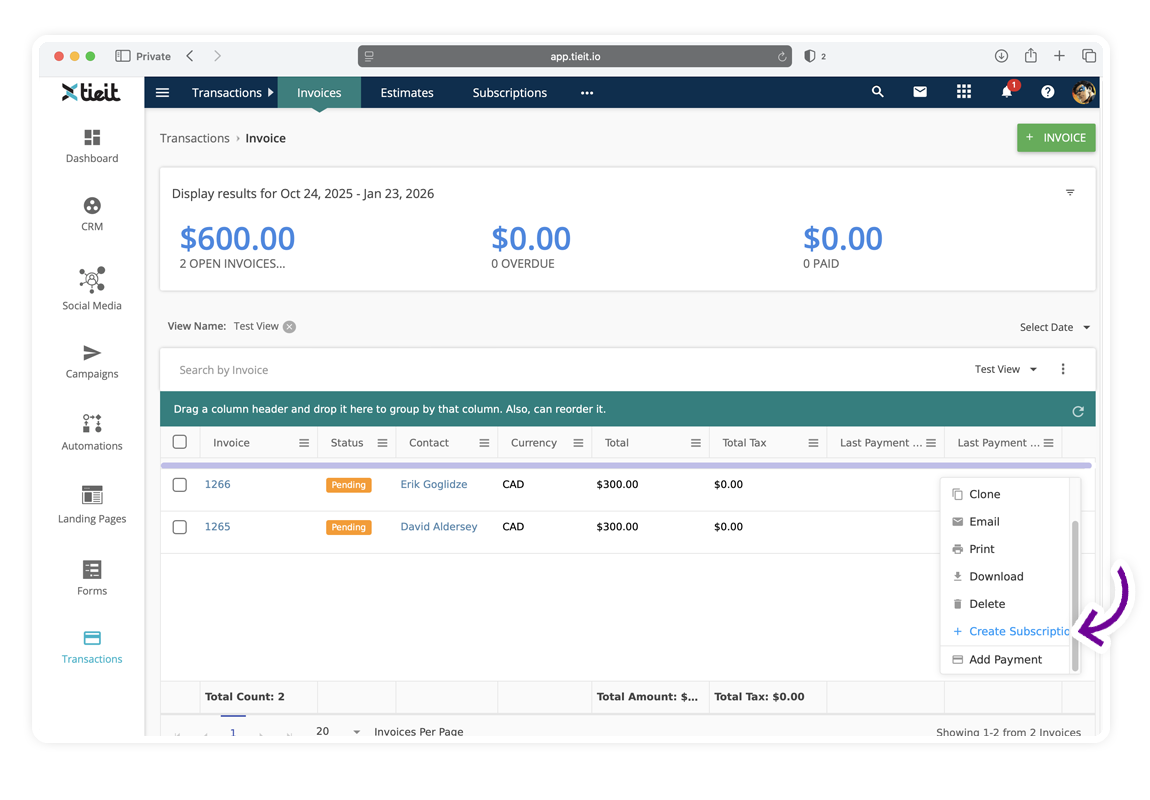The width and height of the screenshot is (1150, 800).
Task: Open the filter icon in results panel
Action: click(x=1070, y=193)
